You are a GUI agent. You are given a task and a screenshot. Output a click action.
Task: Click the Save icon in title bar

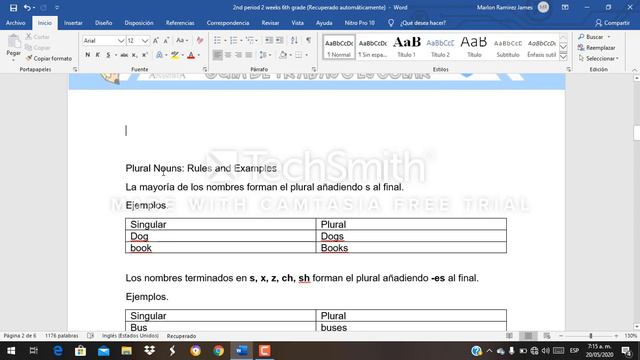13,8
